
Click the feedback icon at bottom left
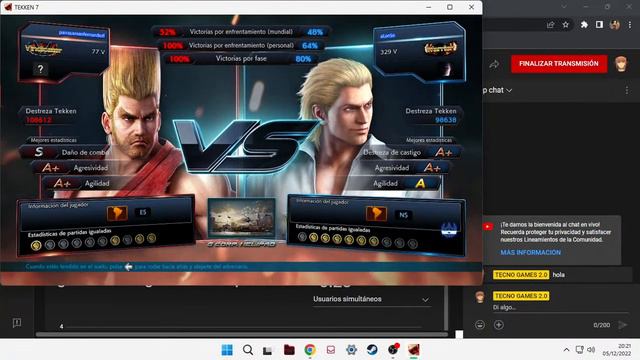coord(17,323)
